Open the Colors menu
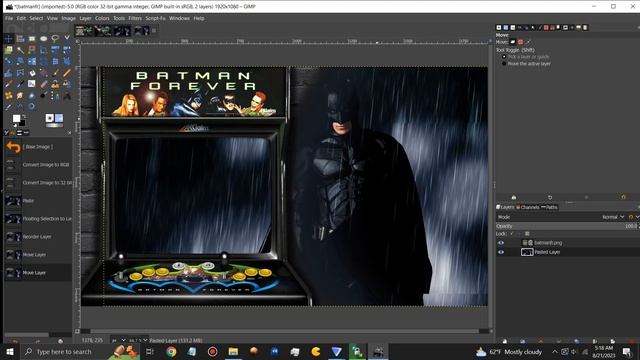The image size is (640, 360). (x=102, y=18)
